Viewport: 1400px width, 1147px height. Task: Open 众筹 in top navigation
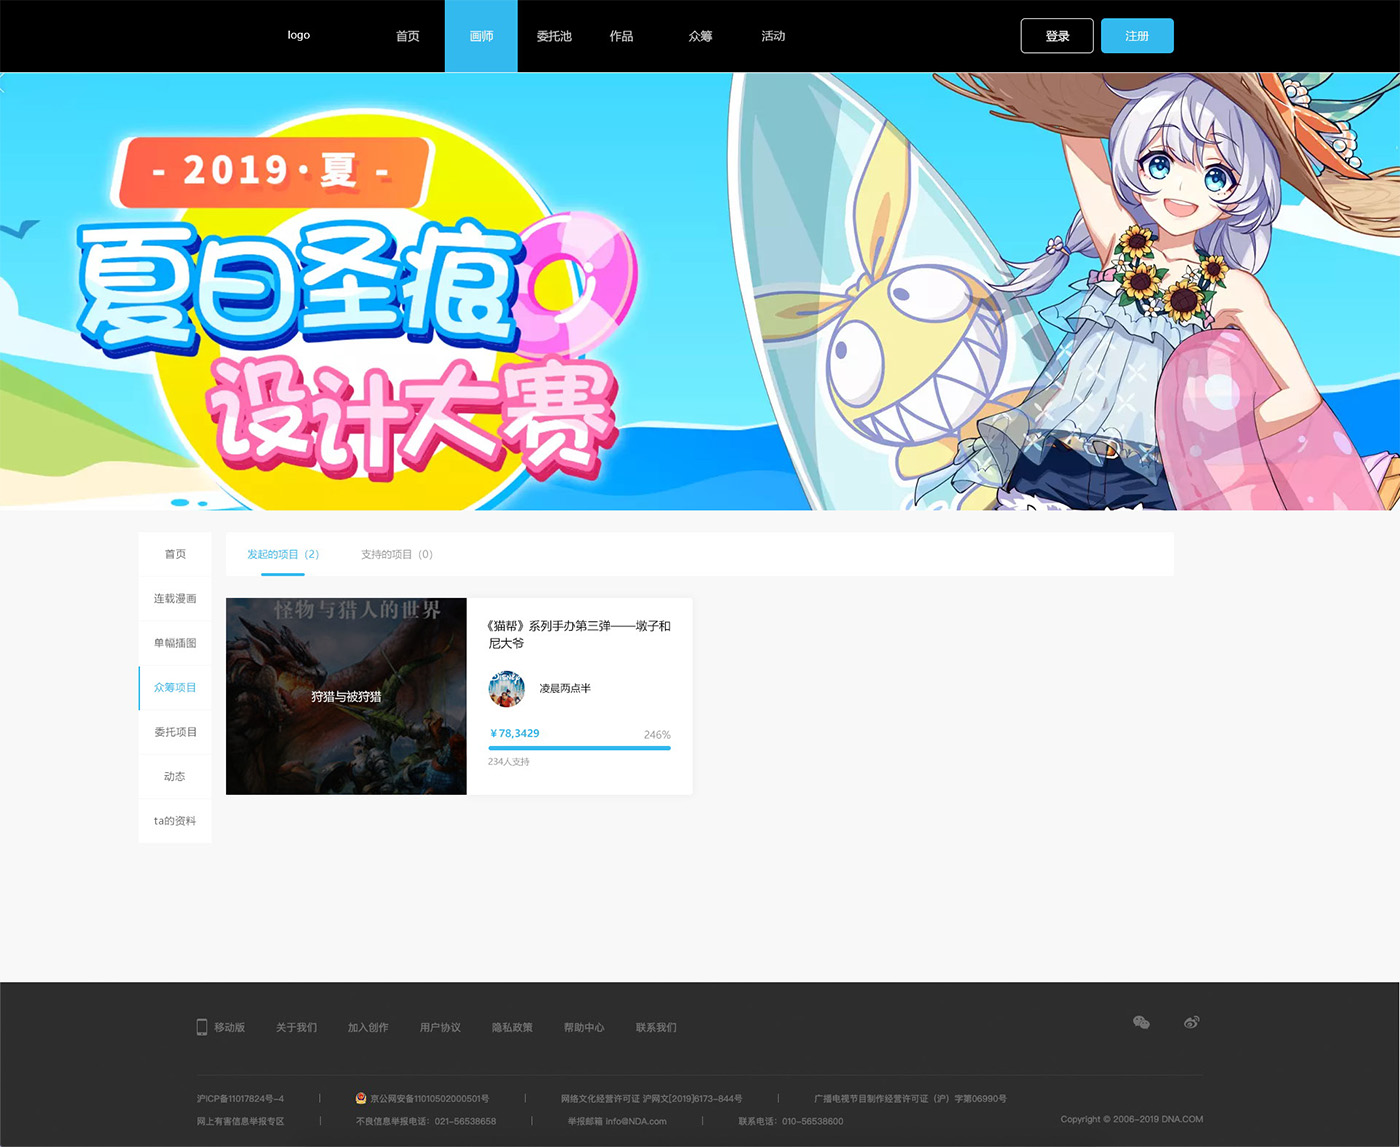[700, 36]
